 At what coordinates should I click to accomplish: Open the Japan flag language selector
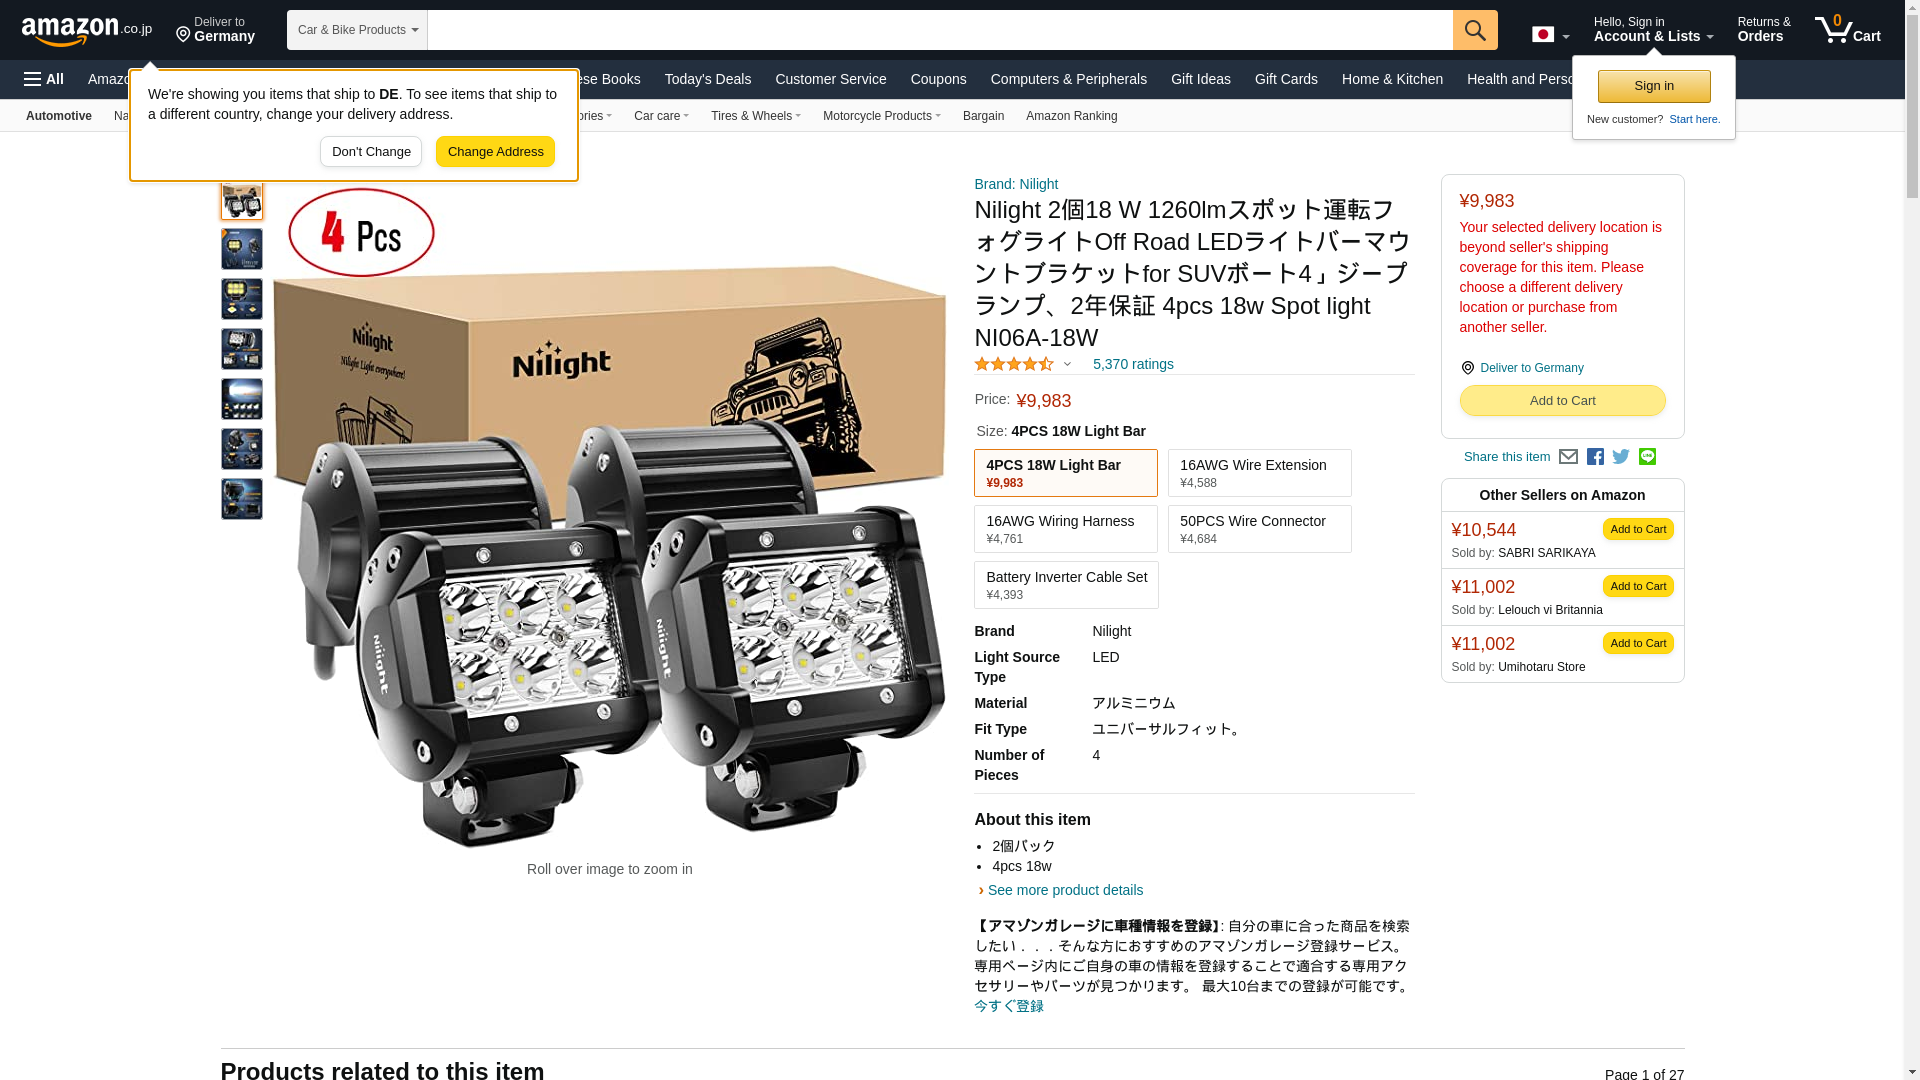pyautogui.click(x=1550, y=35)
